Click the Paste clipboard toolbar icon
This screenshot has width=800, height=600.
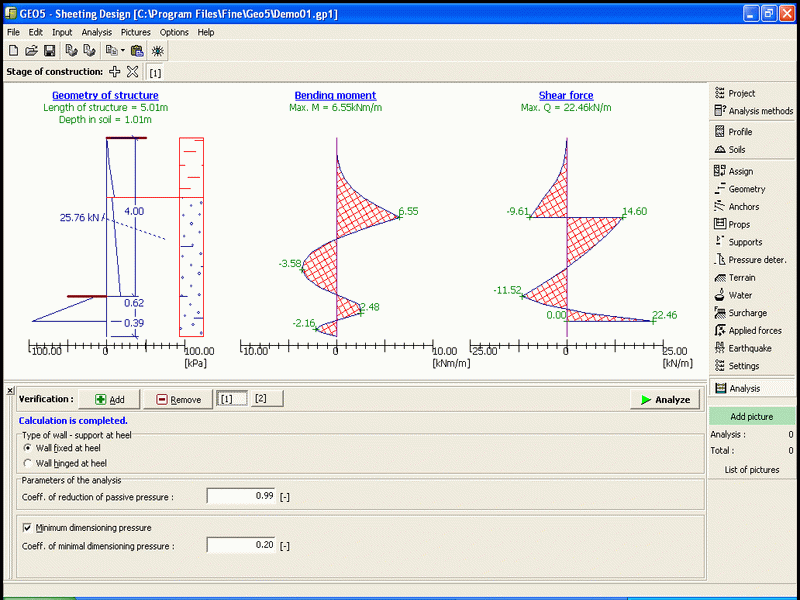click(137, 50)
